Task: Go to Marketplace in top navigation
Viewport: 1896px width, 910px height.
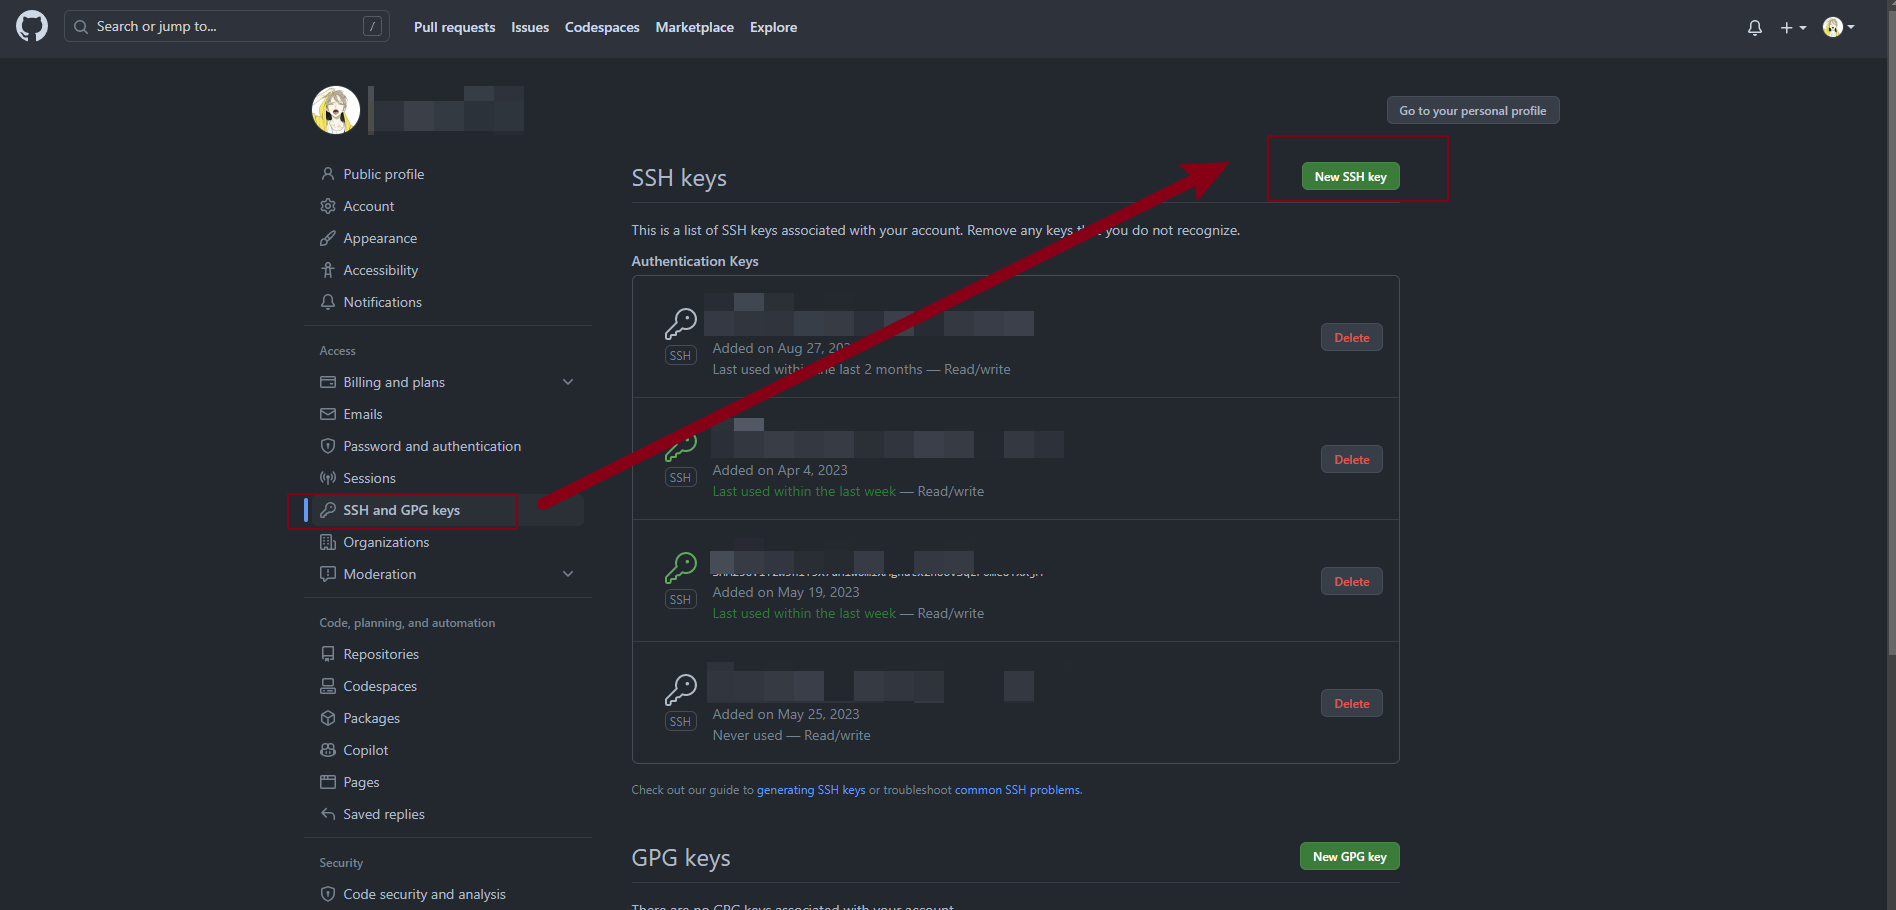Action: [x=694, y=28]
